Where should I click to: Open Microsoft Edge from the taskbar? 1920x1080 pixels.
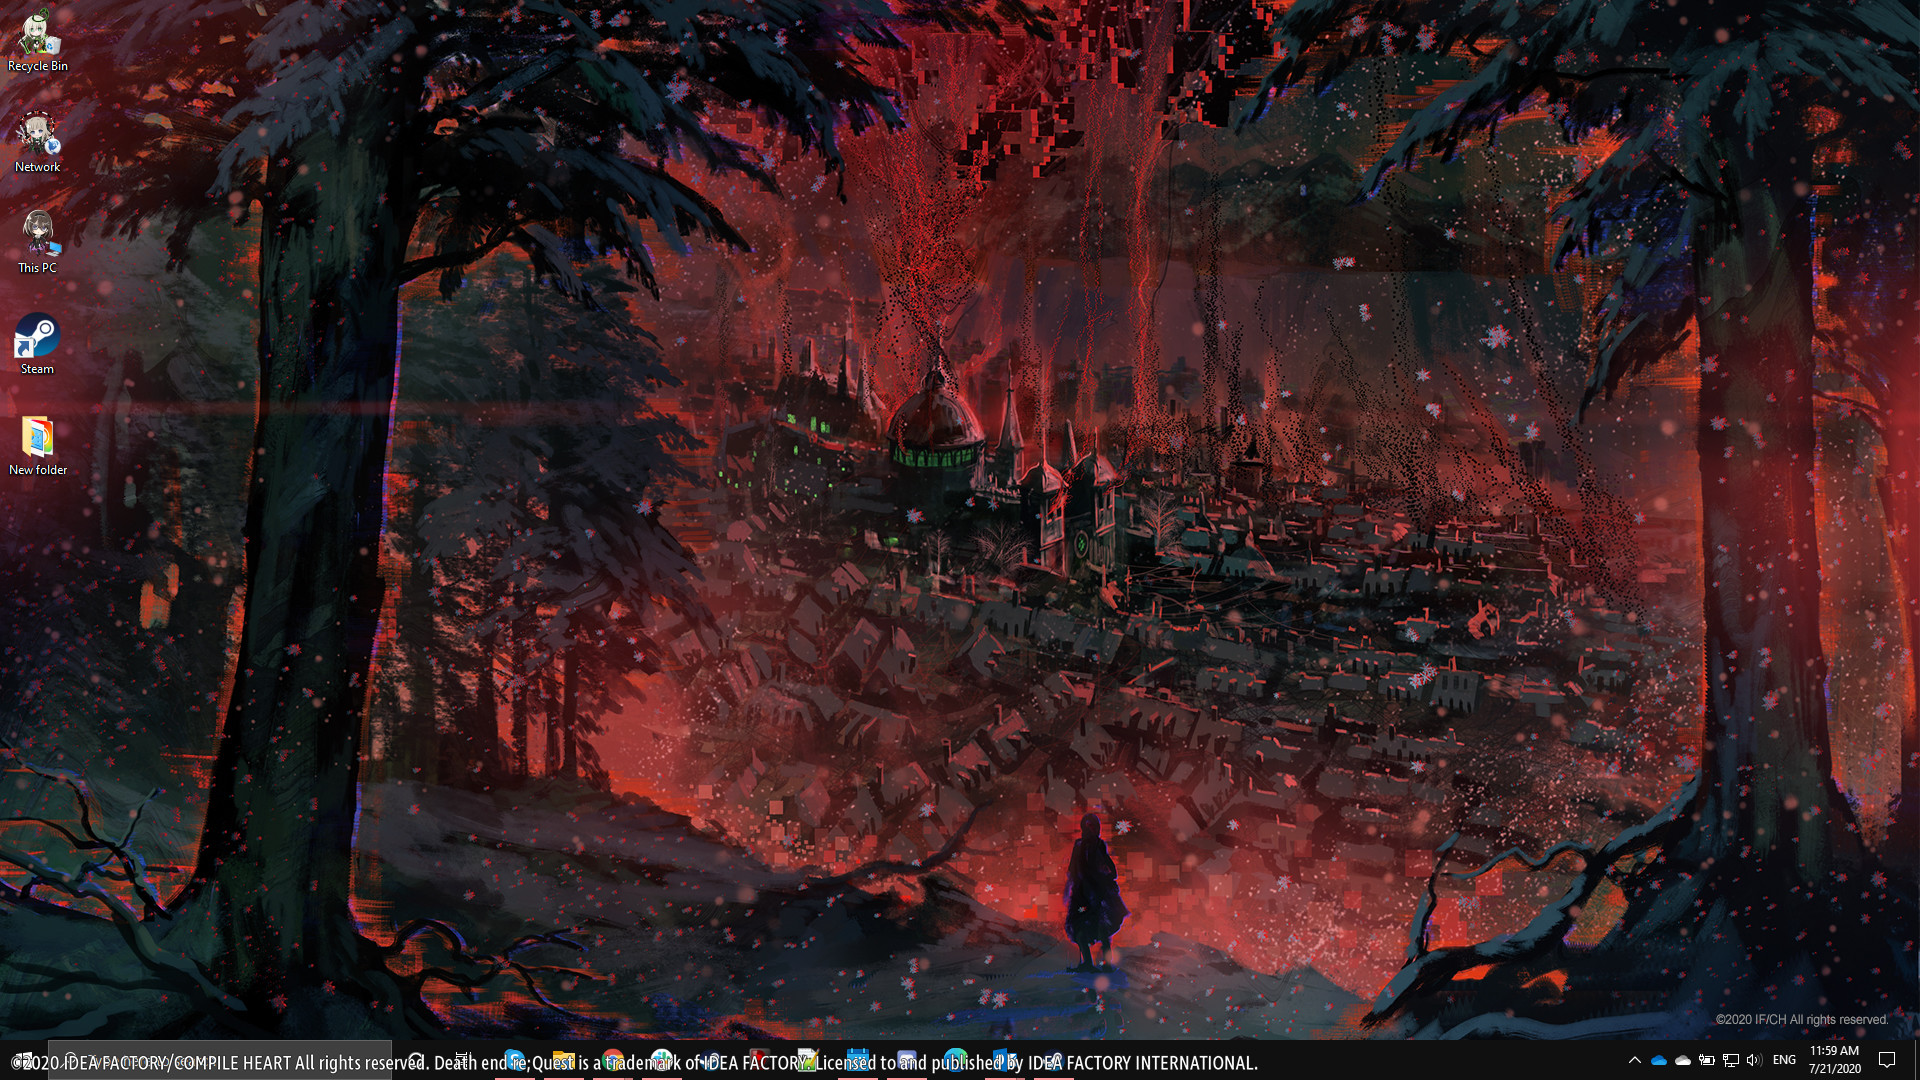pos(513,1062)
